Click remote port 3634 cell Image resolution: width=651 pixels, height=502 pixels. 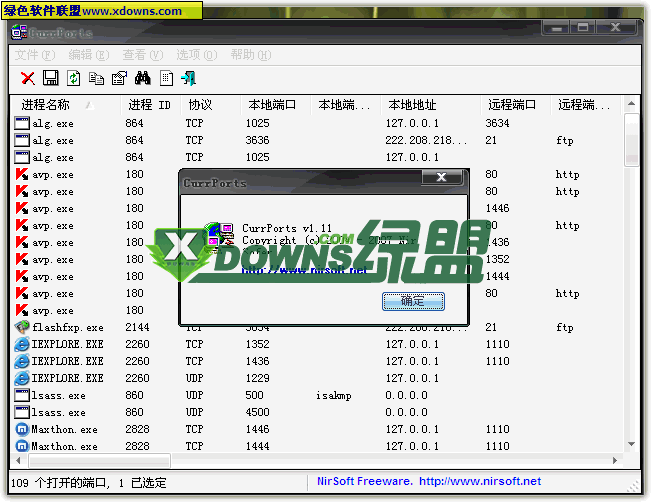[497, 123]
